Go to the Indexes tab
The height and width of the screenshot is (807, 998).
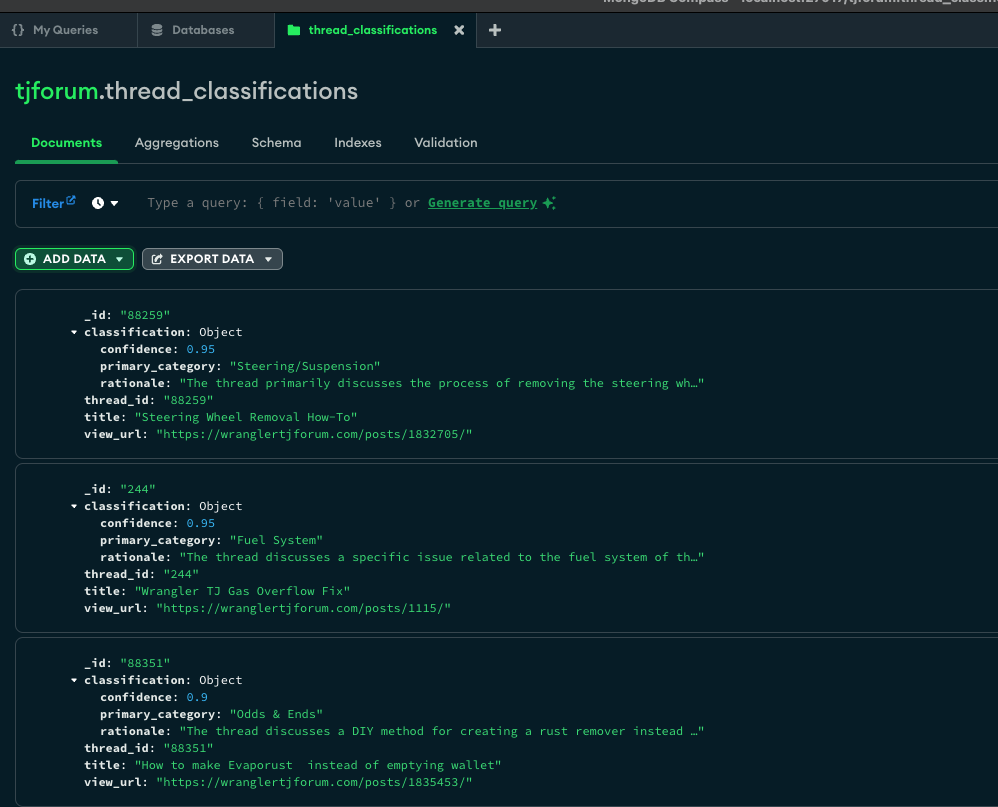tap(358, 143)
